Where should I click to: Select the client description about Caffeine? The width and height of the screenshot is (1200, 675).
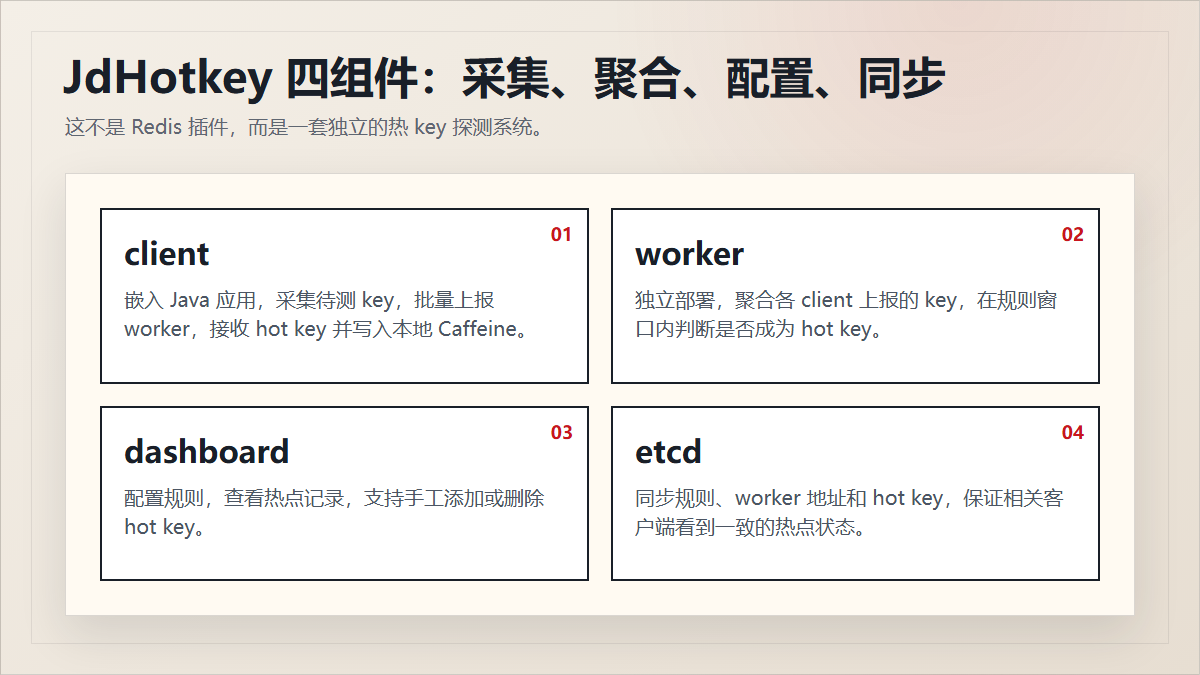coord(326,314)
